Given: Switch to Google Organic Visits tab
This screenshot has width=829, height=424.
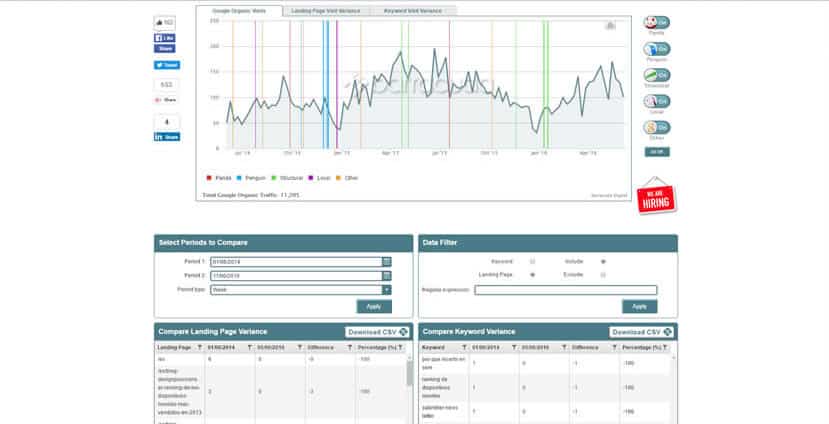Looking at the screenshot, I should (x=239, y=11).
